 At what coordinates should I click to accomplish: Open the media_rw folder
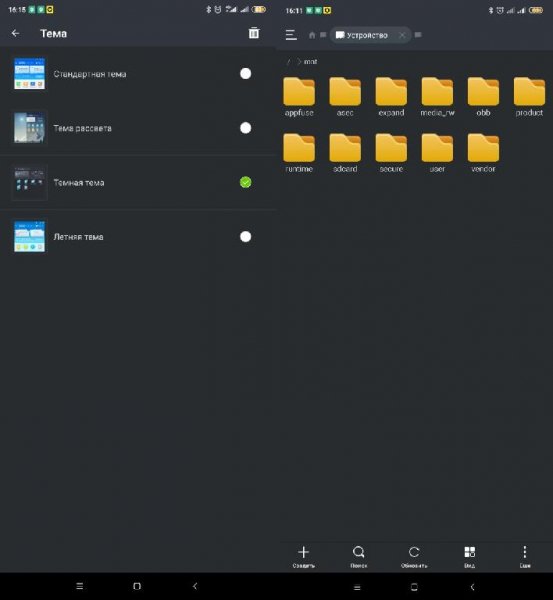[x=437, y=97]
